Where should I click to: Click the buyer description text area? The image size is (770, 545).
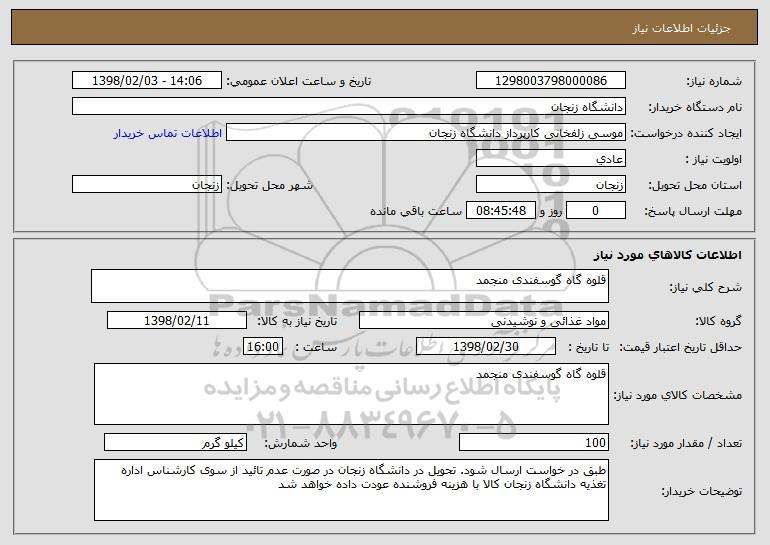pos(351,490)
